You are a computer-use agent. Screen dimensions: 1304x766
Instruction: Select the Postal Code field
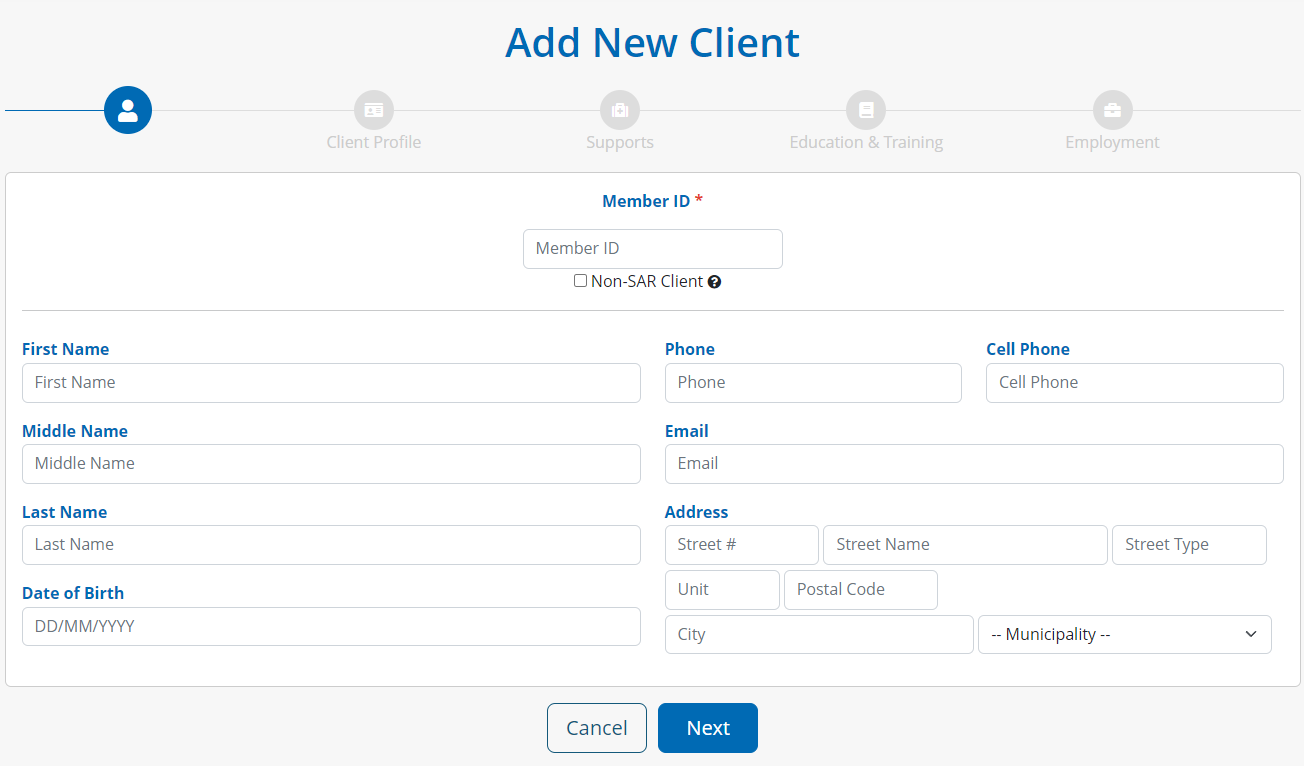click(860, 590)
